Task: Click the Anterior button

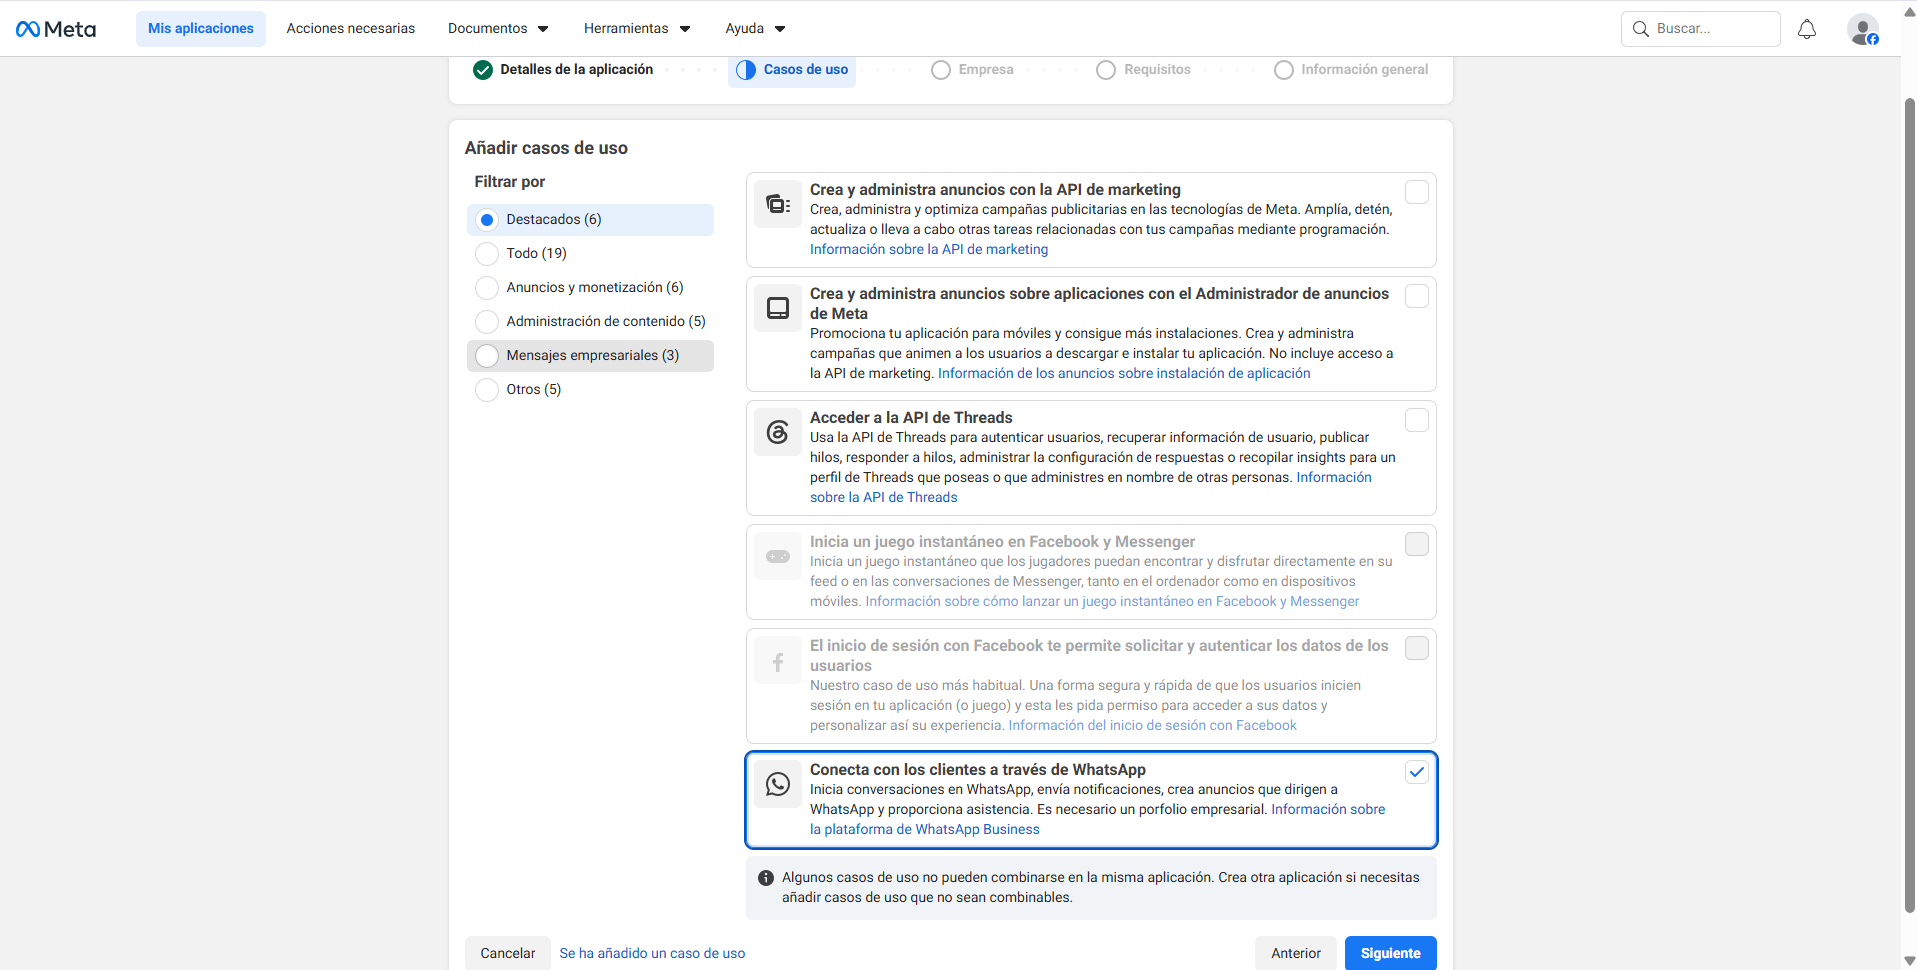Action: tap(1296, 953)
